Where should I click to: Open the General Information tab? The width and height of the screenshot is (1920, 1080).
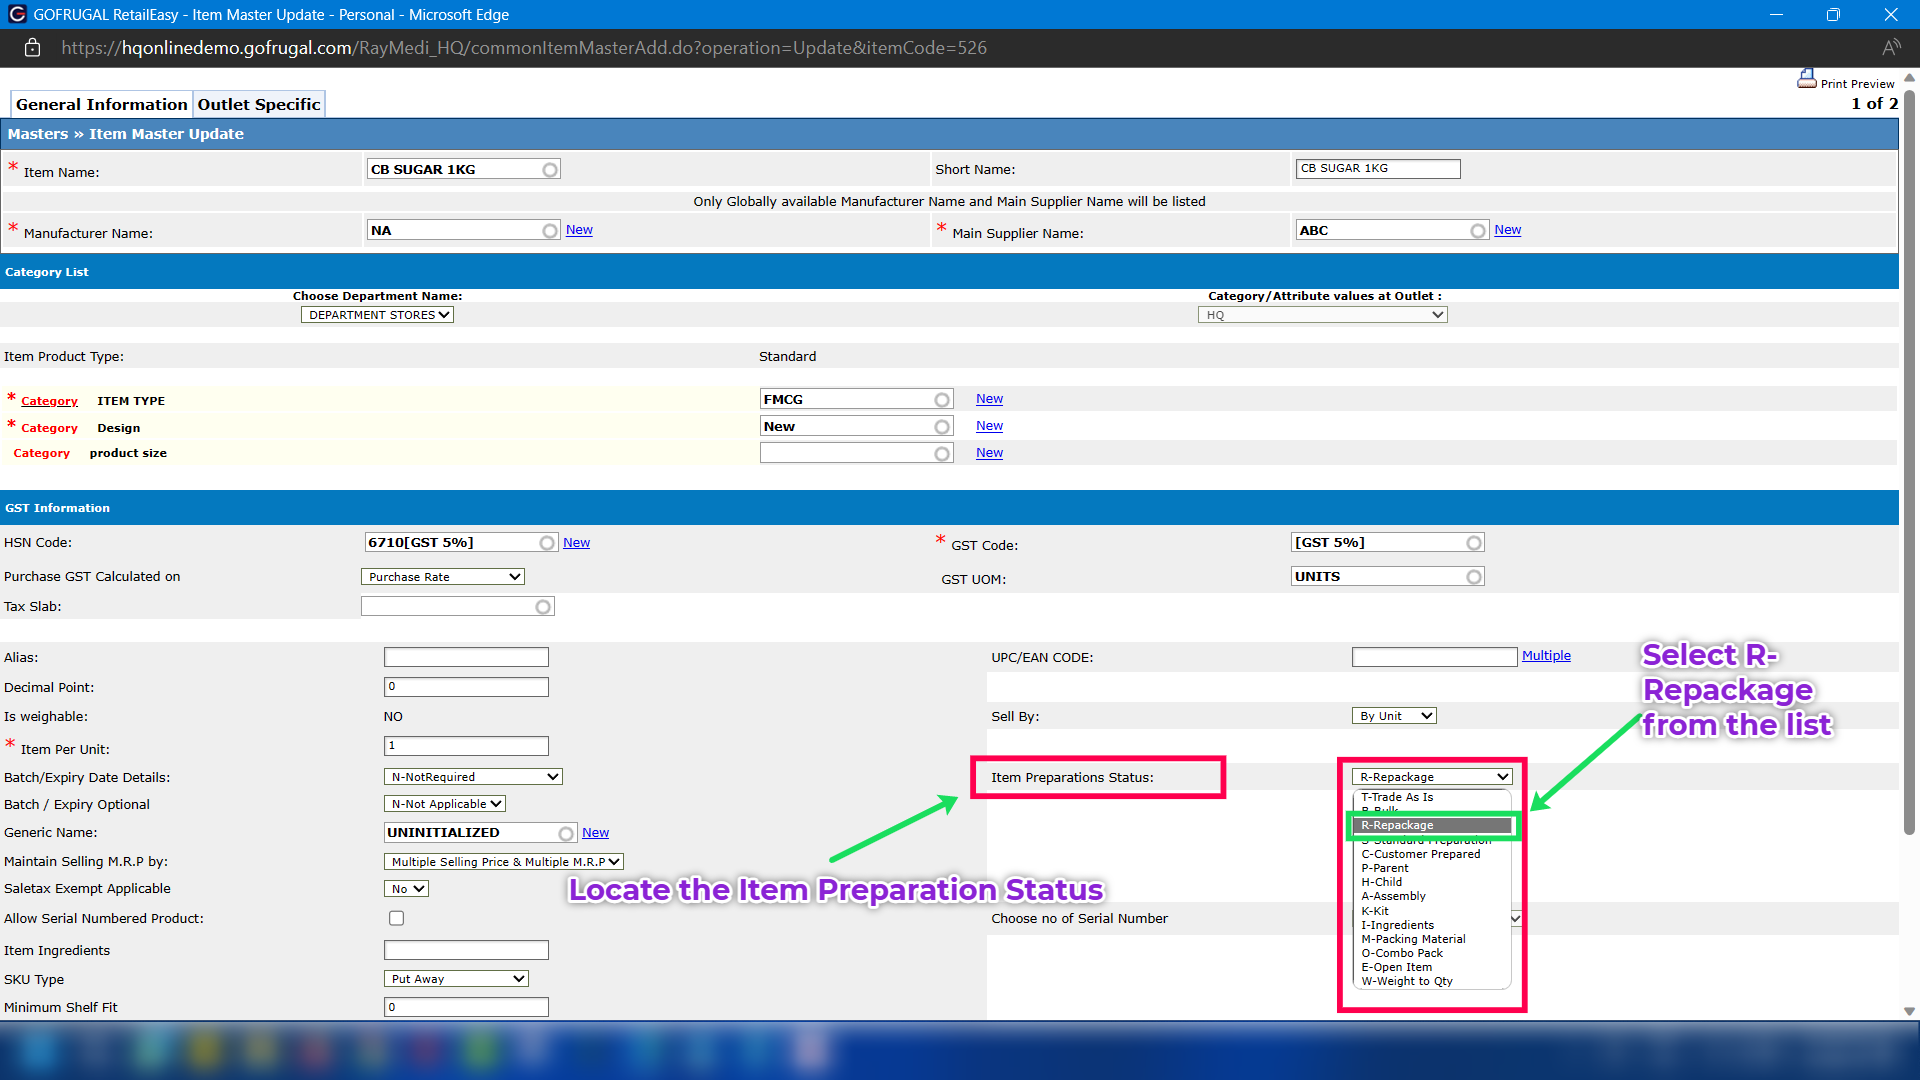tap(101, 104)
